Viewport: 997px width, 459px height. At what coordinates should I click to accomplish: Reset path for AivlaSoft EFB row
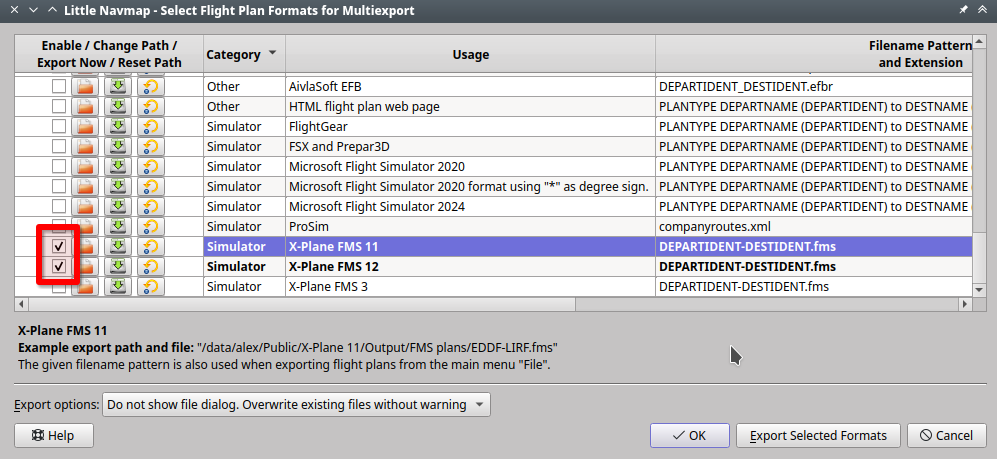(150, 86)
